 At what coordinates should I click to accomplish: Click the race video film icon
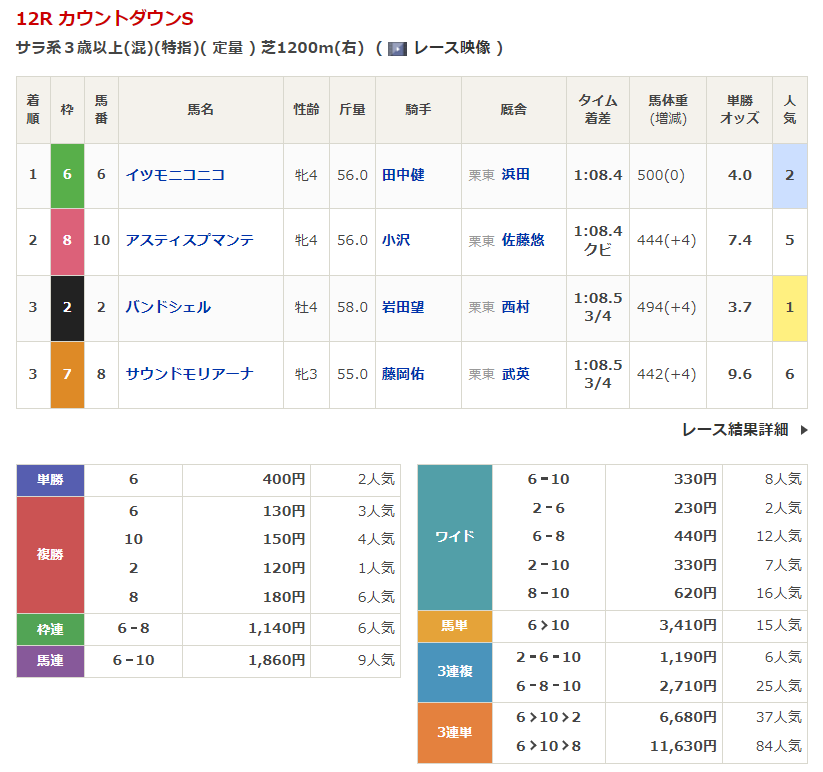pyautogui.click(x=397, y=48)
